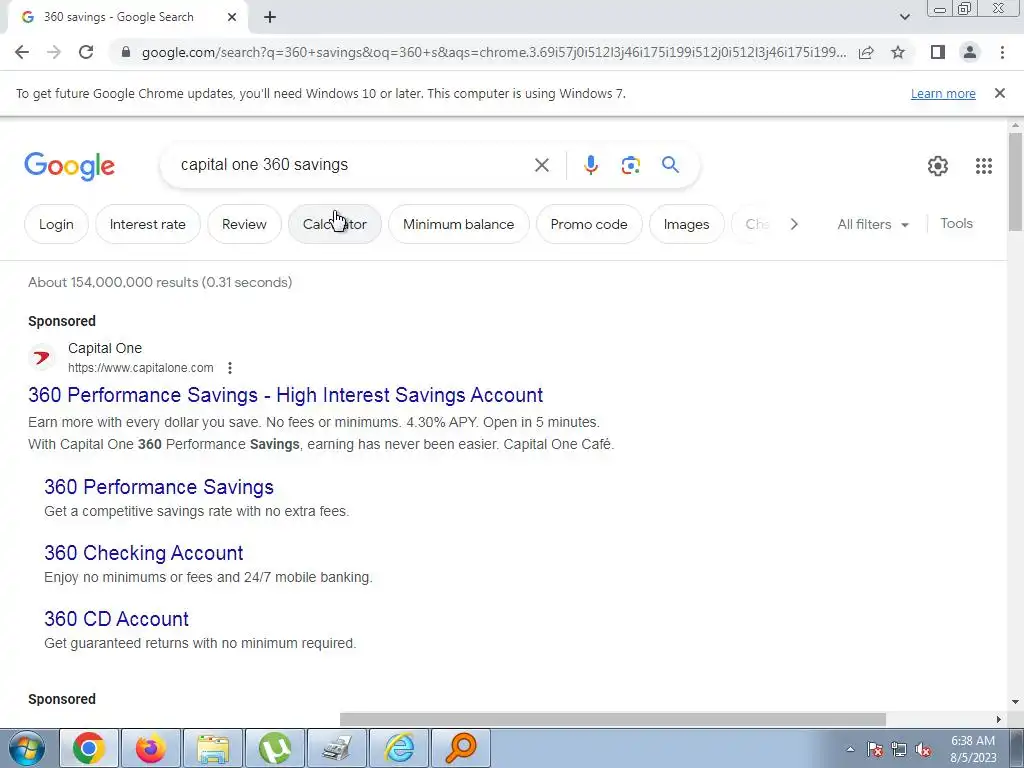Viewport: 1024px width, 768px height.
Task: Search by image with Google Lens
Action: (630, 165)
